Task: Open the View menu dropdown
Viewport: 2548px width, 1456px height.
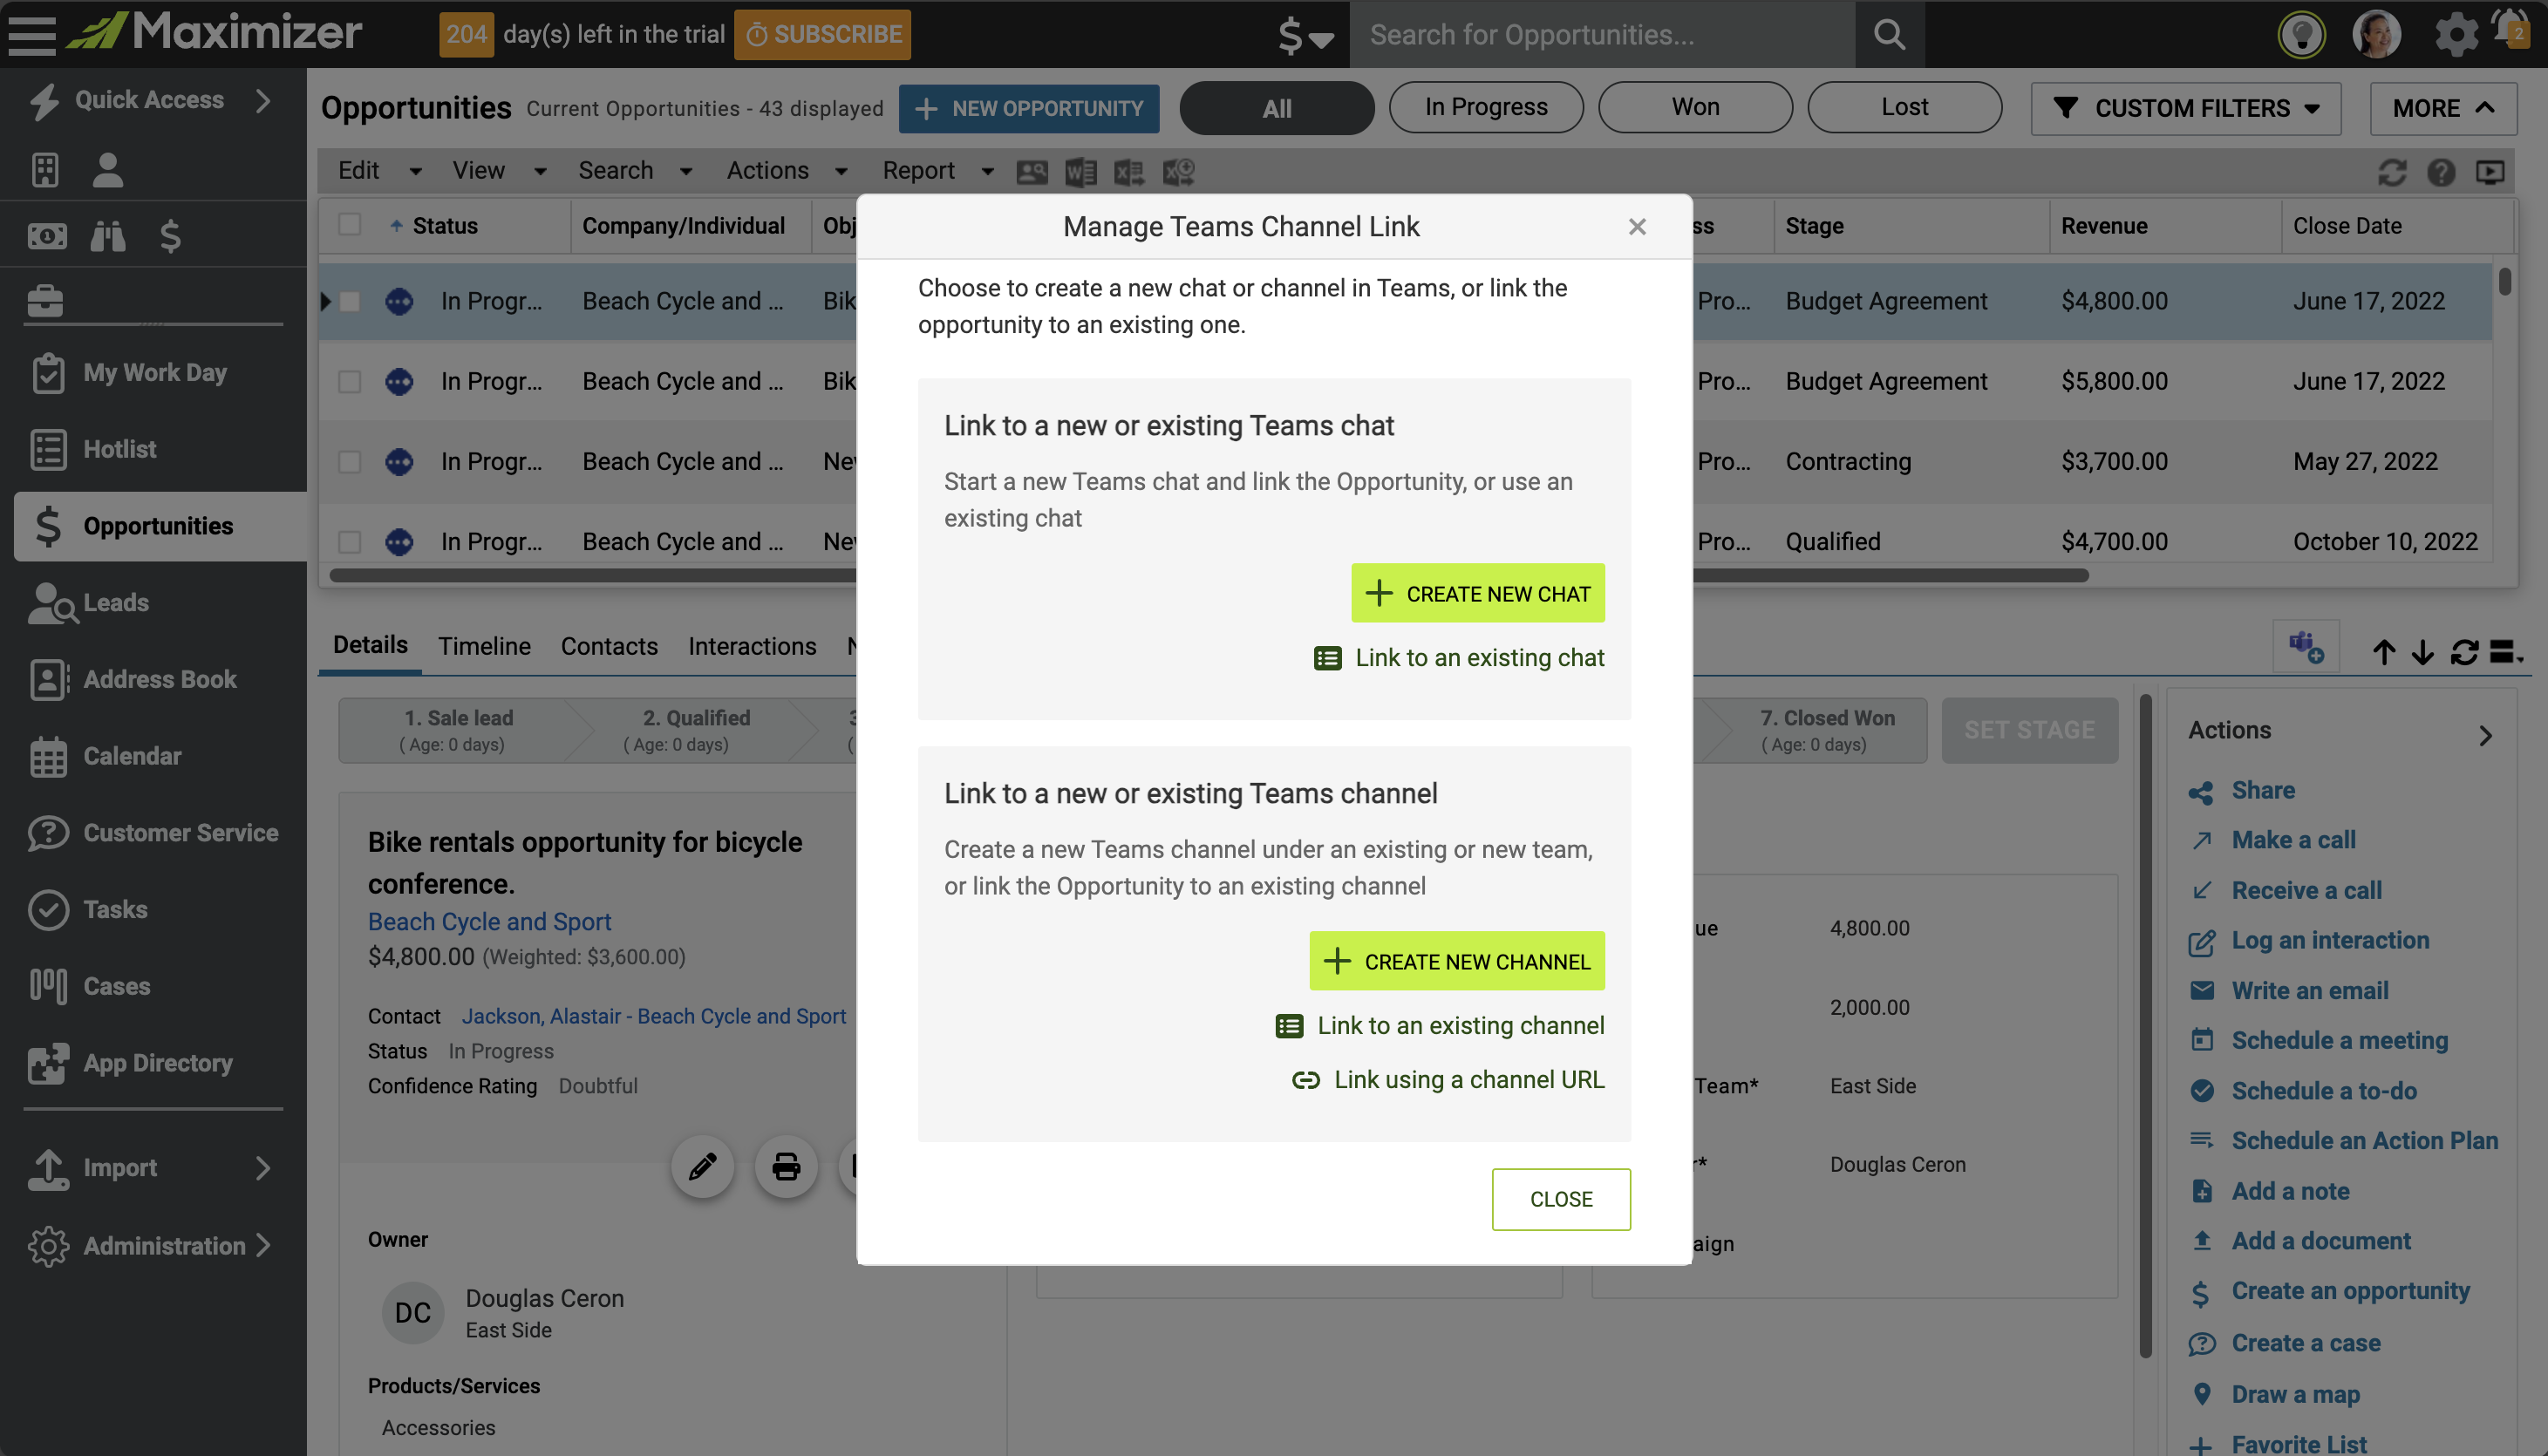Action: coord(499,171)
